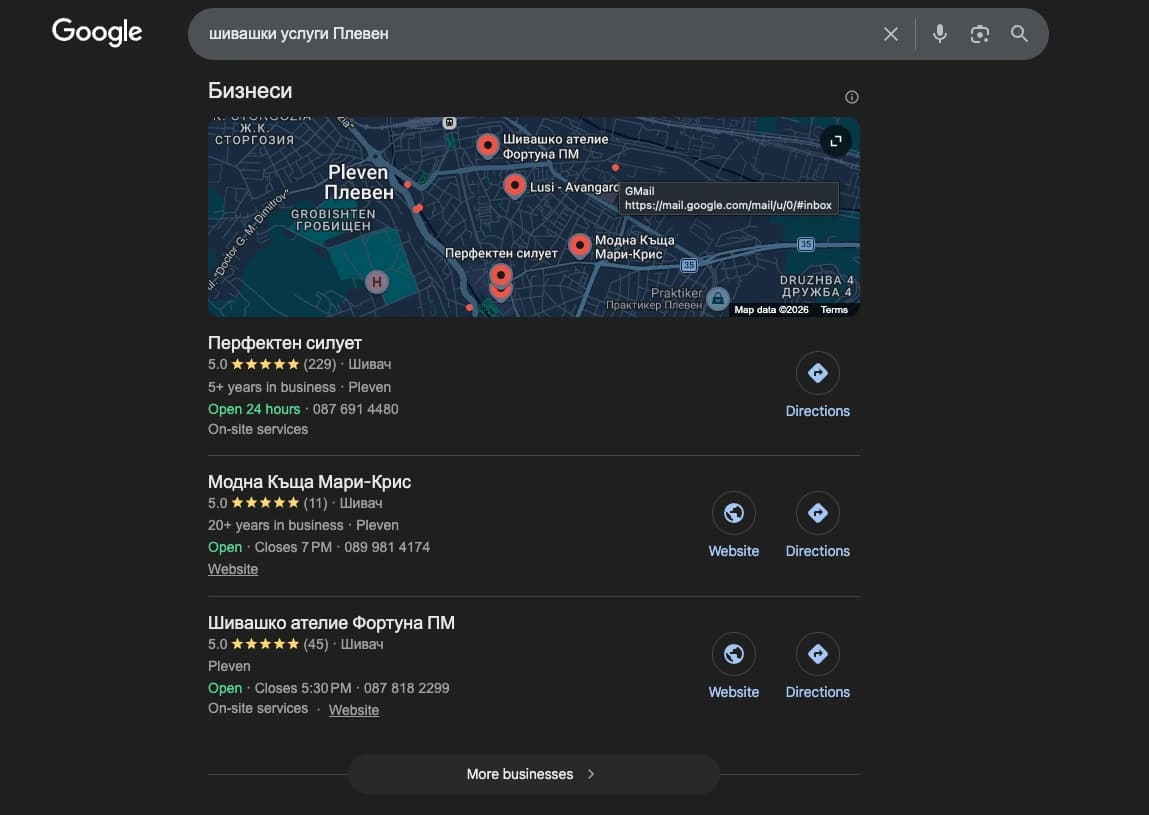Open Шивашко ателие Фортуна ПМ listing
This screenshot has height=815, width=1149.
pyautogui.click(x=331, y=622)
